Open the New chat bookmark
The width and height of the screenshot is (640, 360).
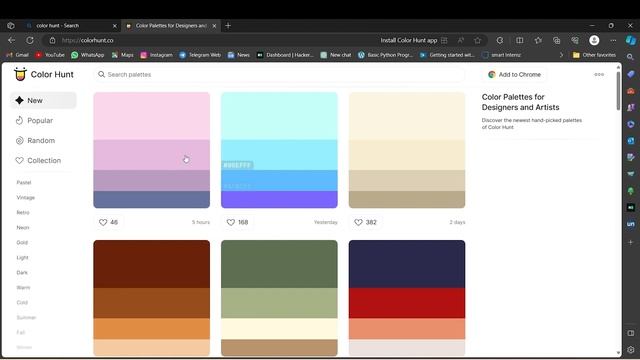coord(336,55)
